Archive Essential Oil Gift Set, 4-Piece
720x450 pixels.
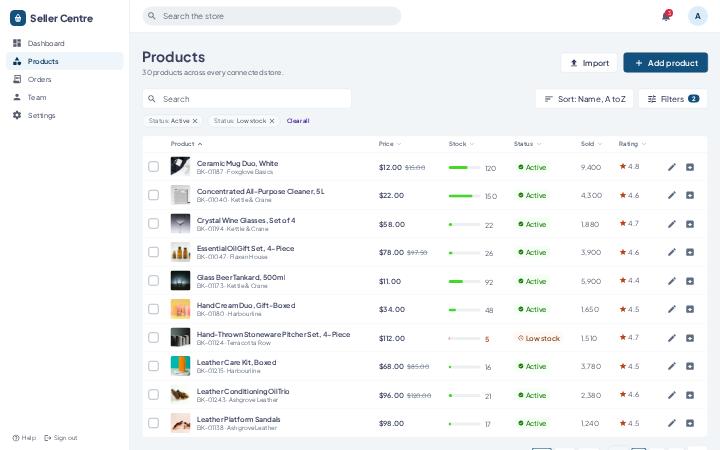690,252
